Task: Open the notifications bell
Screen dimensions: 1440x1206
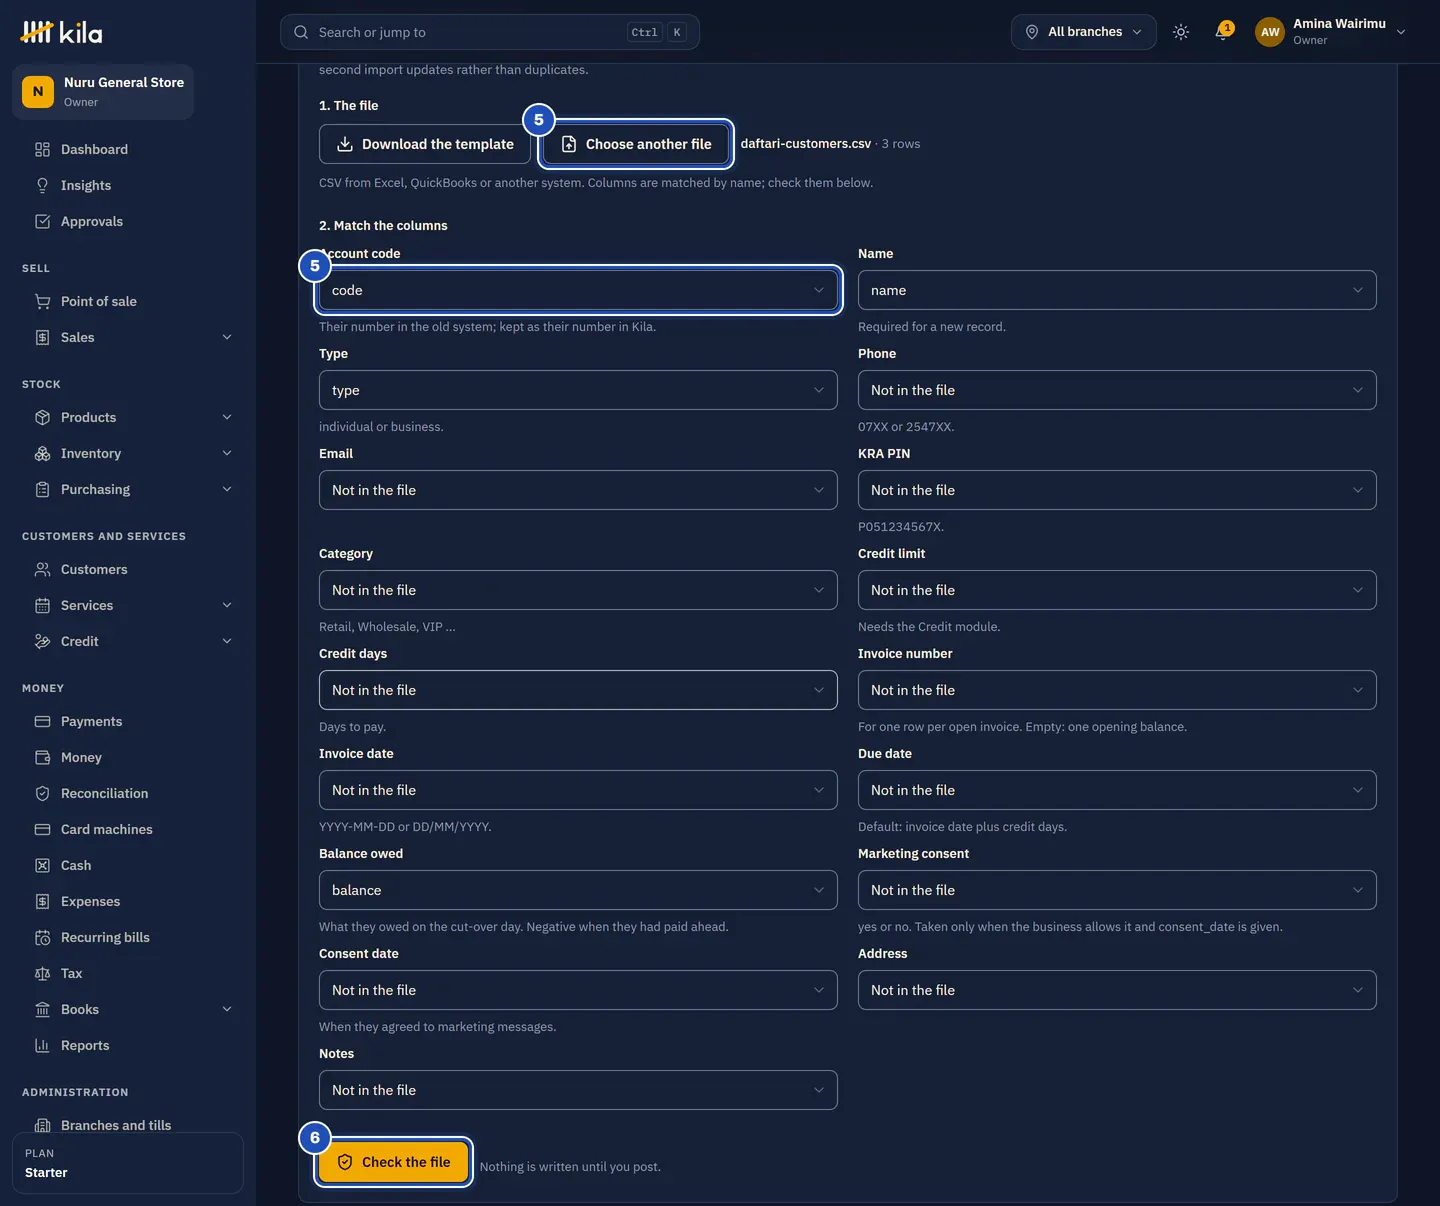Action: tap(1222, 32)
